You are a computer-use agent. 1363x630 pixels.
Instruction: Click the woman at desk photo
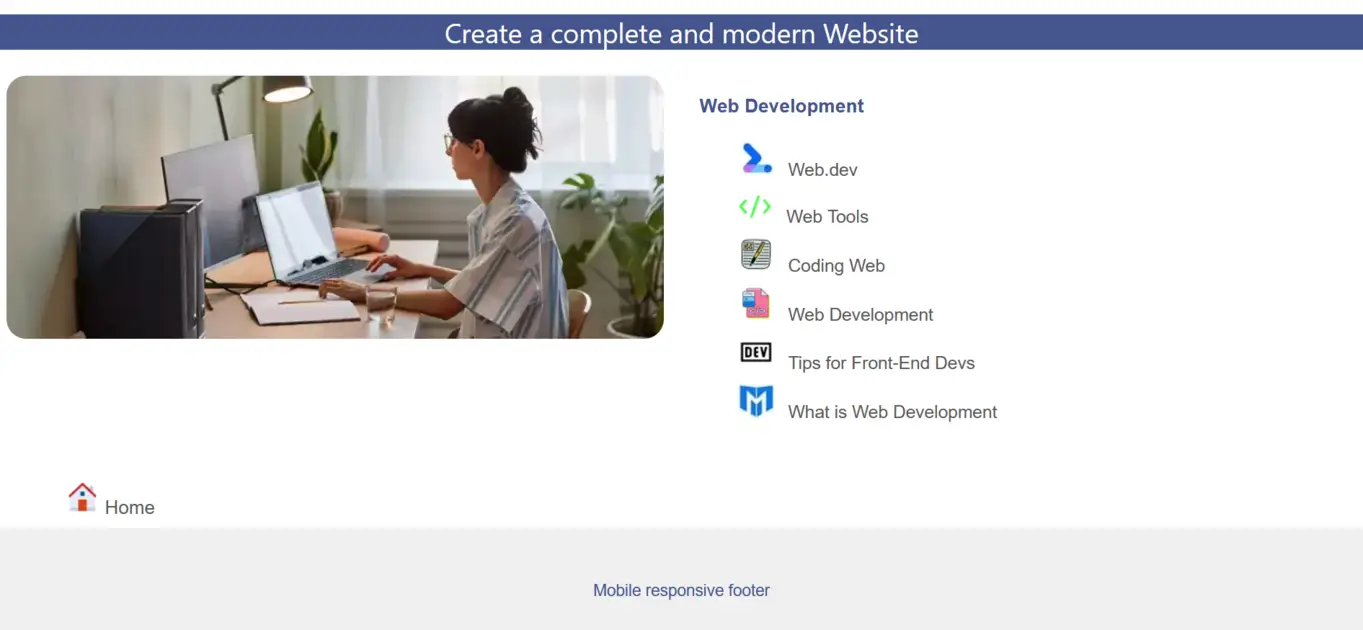[335, 207]
